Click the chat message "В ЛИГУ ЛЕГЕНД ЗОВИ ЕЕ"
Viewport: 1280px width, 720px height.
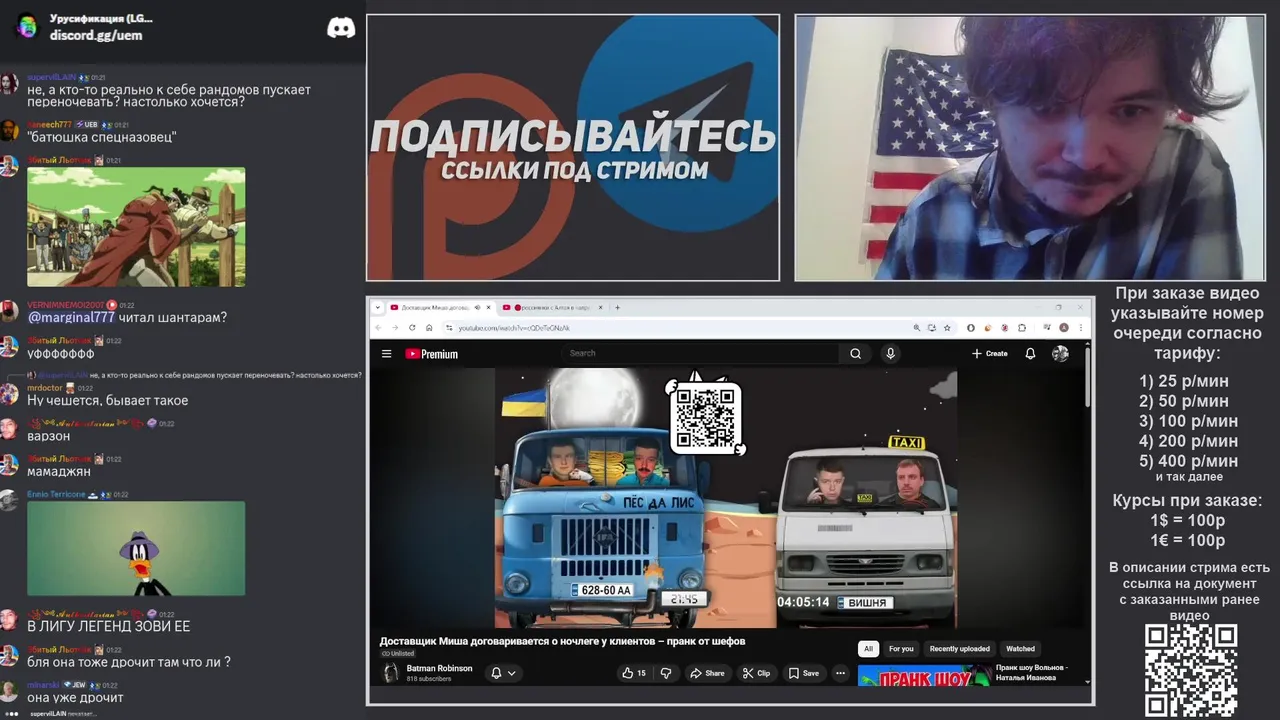click(x=108, y=626)
